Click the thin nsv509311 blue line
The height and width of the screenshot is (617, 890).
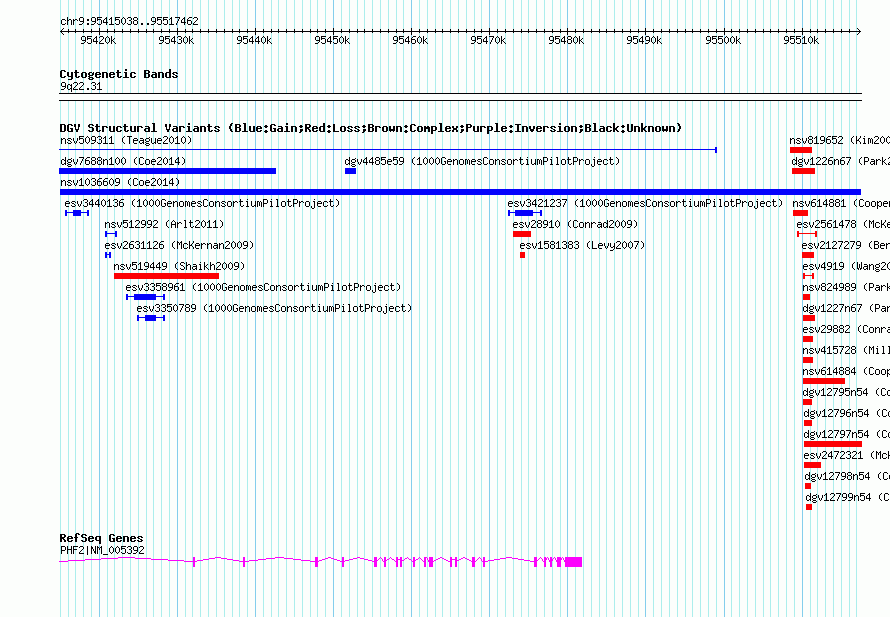[x=388, y=150]
